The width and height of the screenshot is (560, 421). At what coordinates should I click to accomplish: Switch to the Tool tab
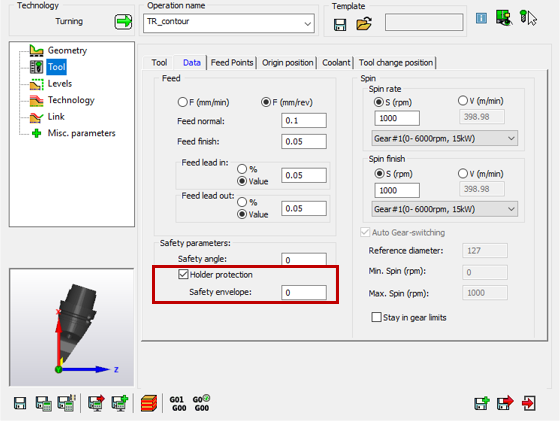[x=159, y=62]
